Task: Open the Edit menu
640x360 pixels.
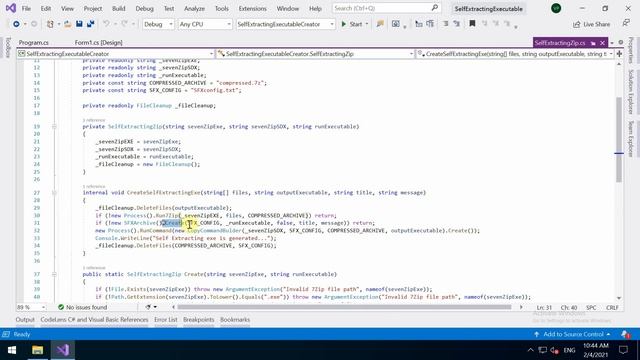Action: tap(46, 9)
